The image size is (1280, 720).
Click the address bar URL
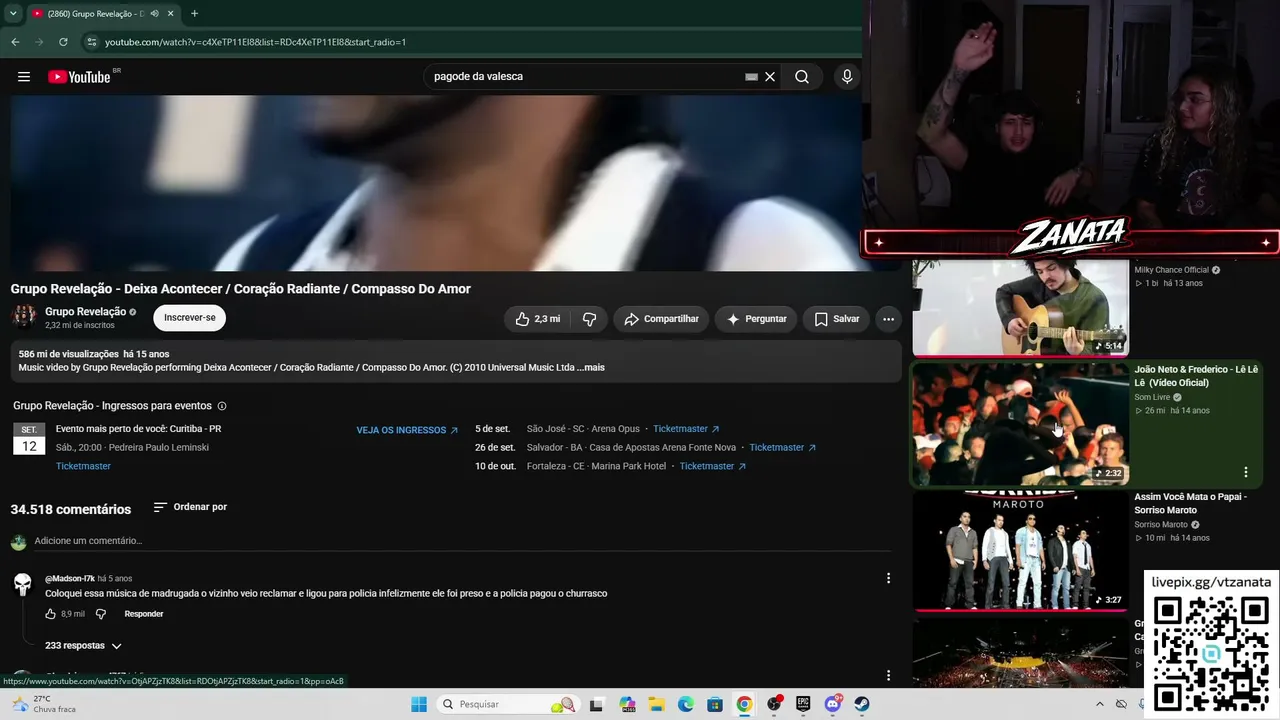coord(255,42)
